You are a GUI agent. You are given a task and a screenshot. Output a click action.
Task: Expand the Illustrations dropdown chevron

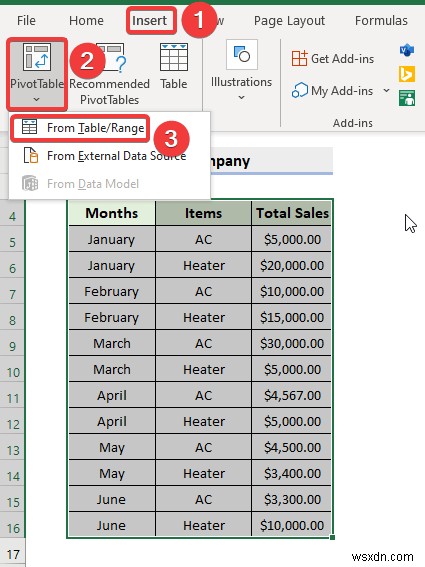tap(241, 97)
